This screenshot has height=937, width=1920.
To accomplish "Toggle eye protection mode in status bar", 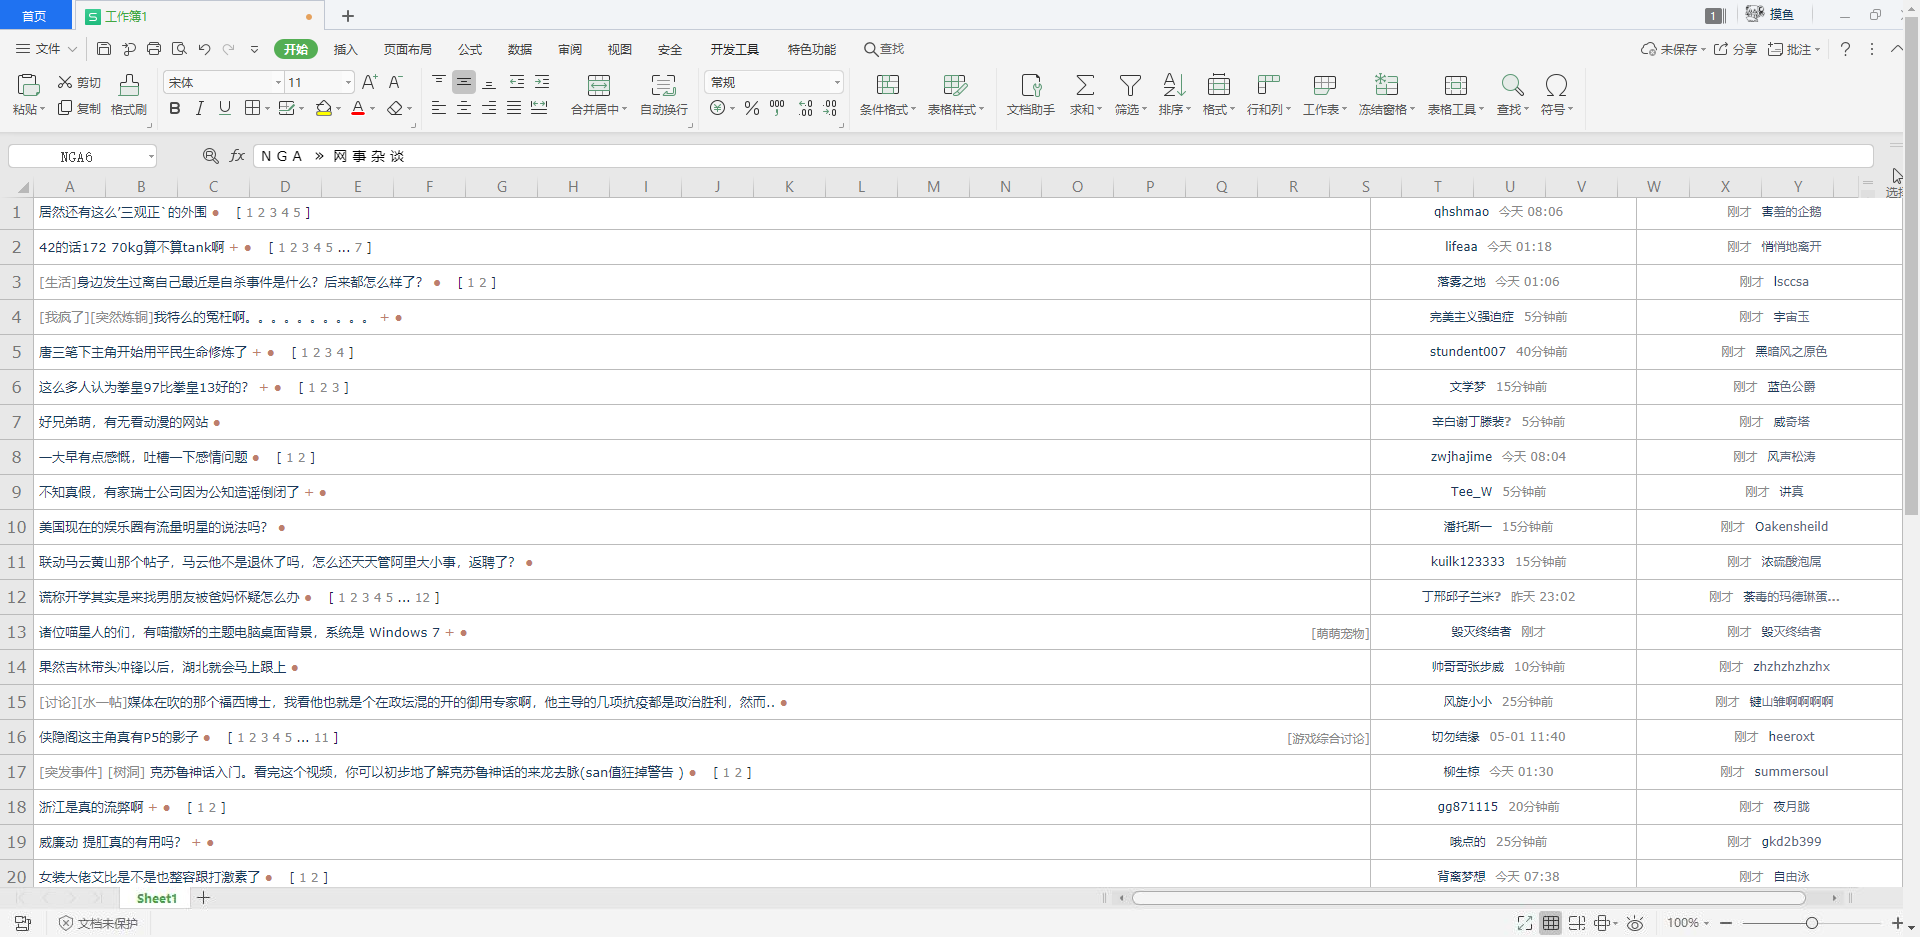I will pyautogui.click(x=1635, y=923).
